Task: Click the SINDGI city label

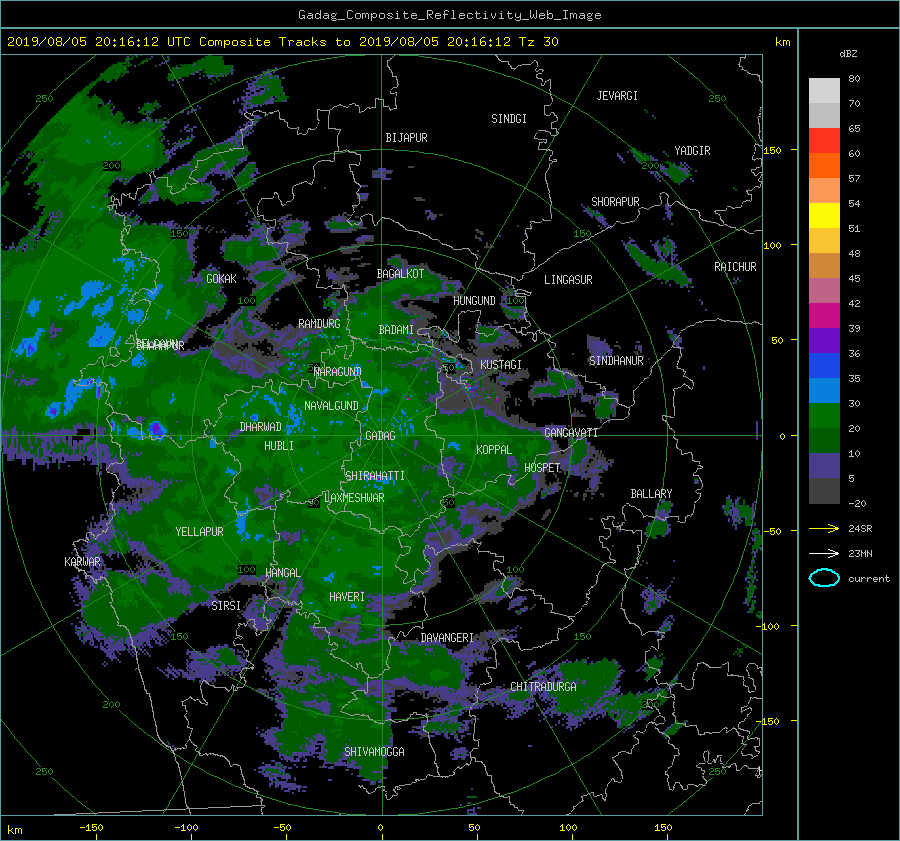Action: 509,119
